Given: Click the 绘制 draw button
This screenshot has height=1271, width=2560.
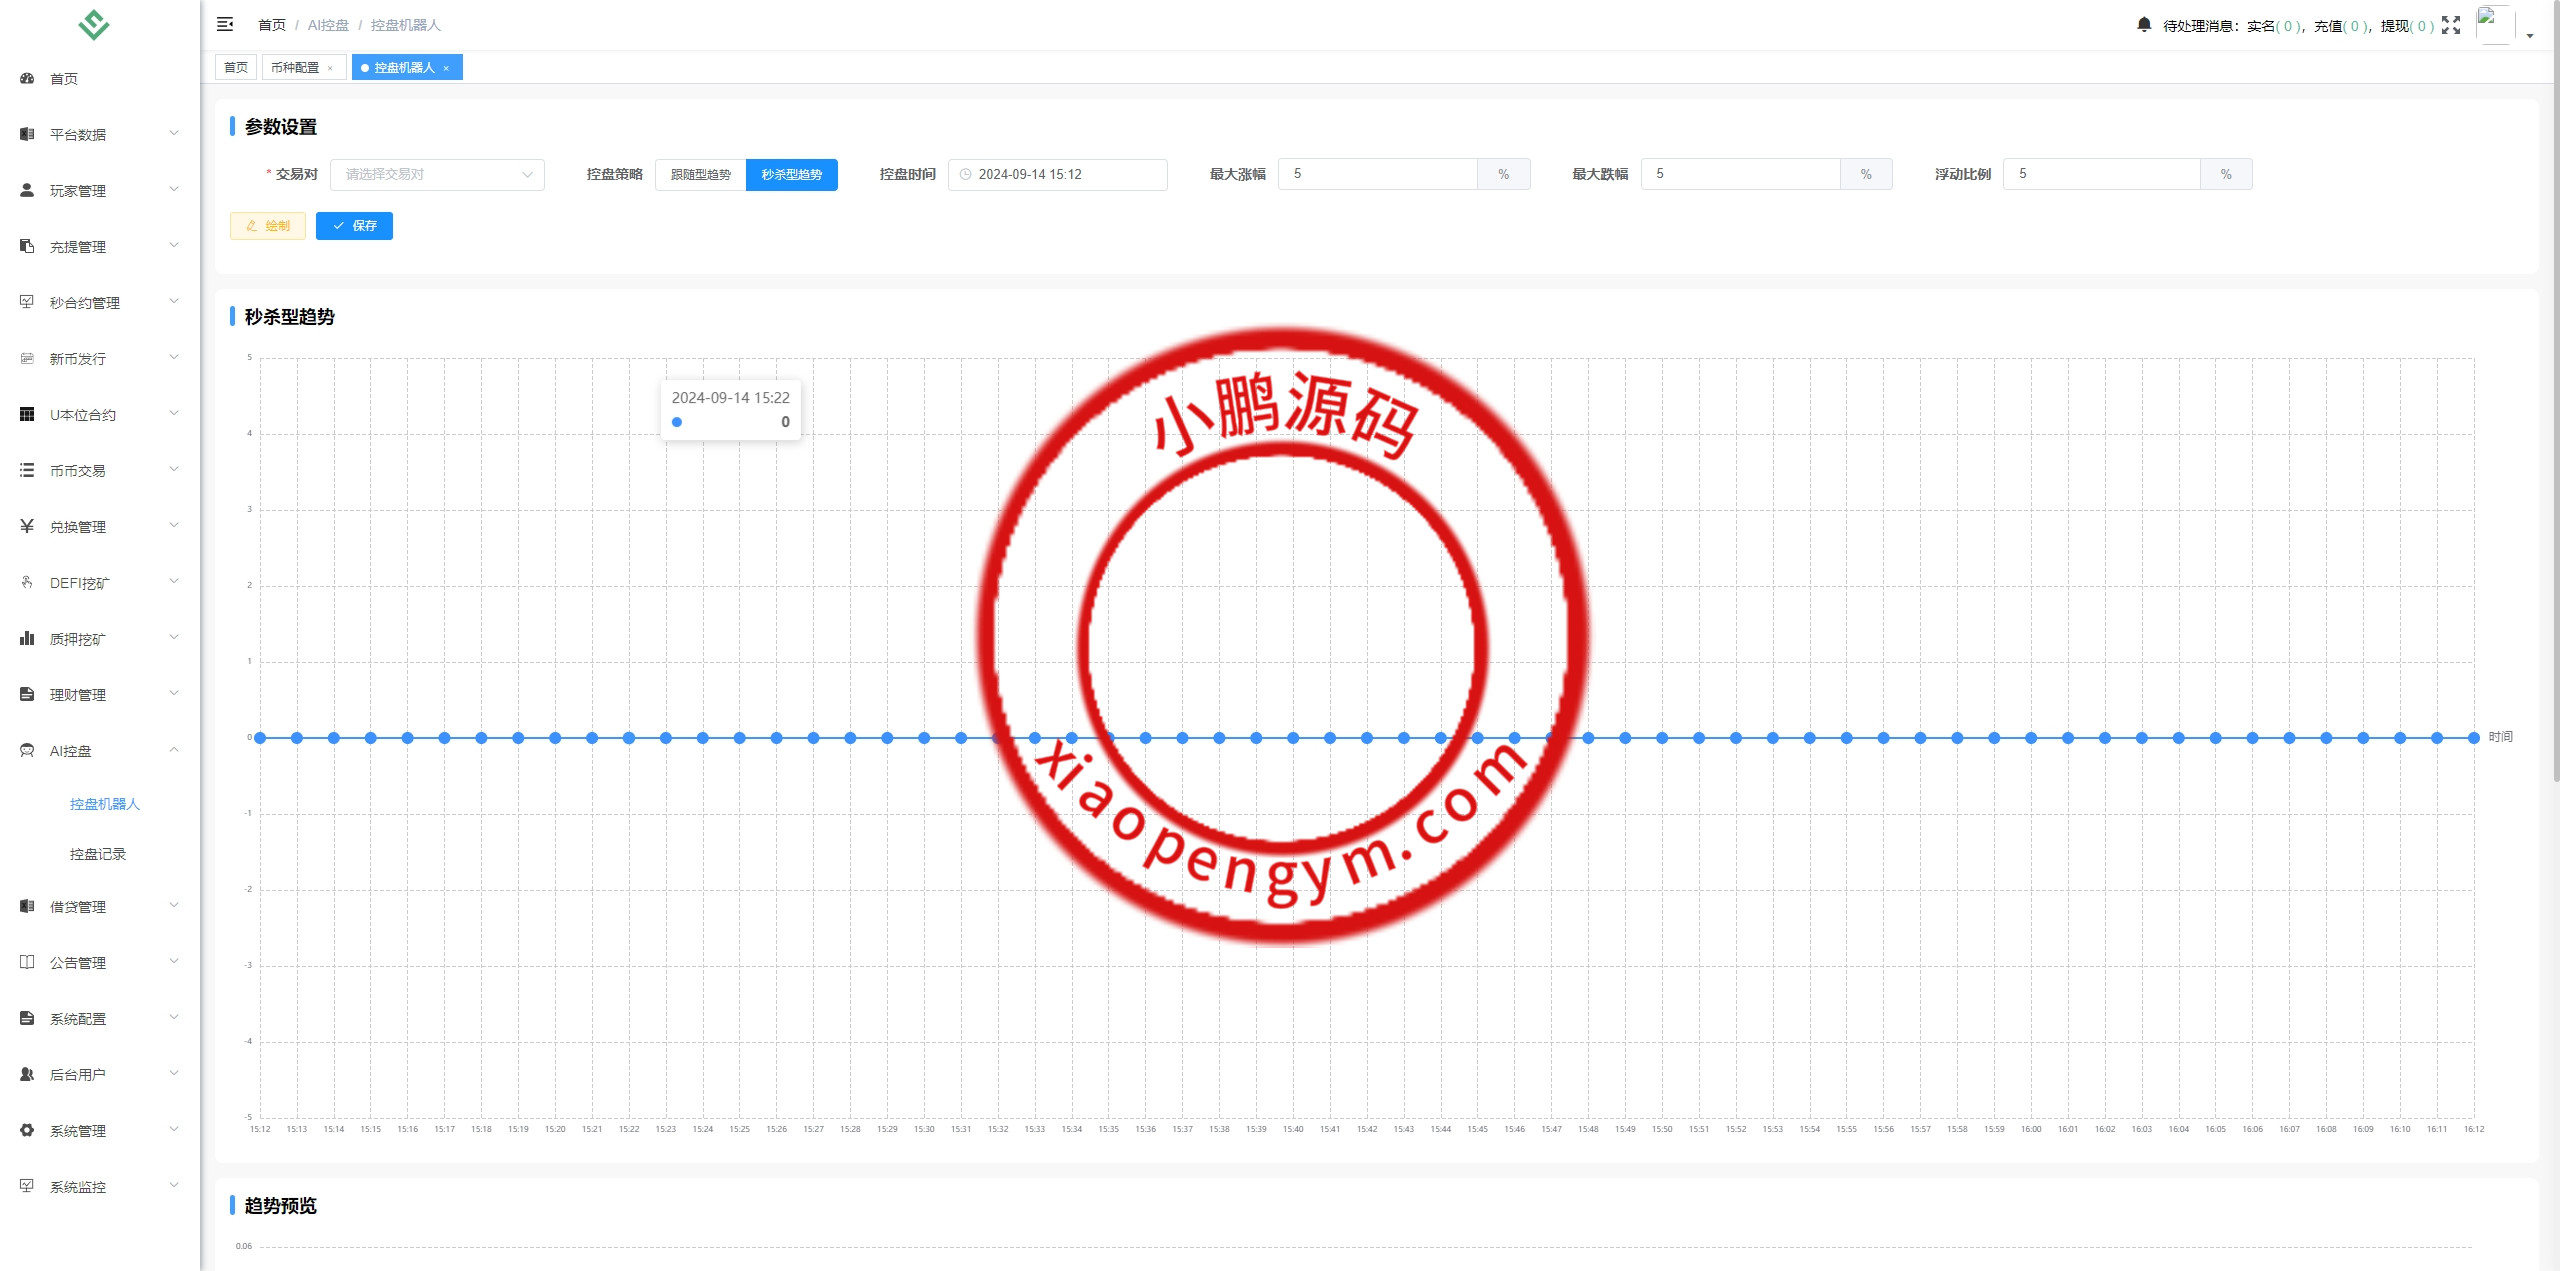Looking at the screenshot, I should pos(268,226).
